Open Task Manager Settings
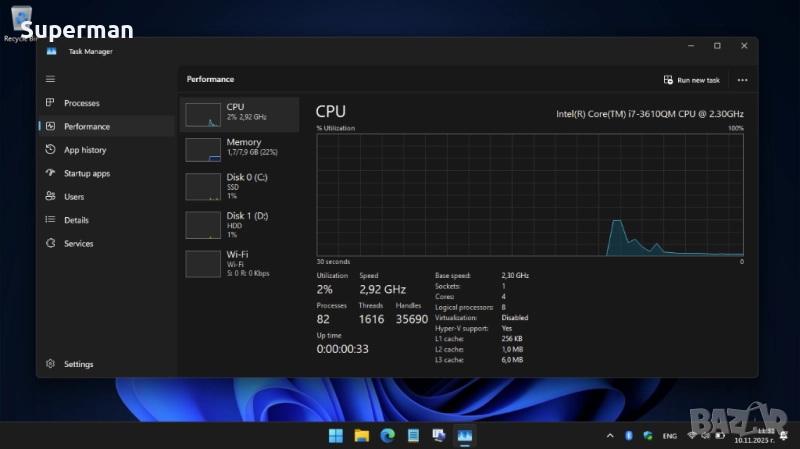800x449 pixels. point(78,365)
